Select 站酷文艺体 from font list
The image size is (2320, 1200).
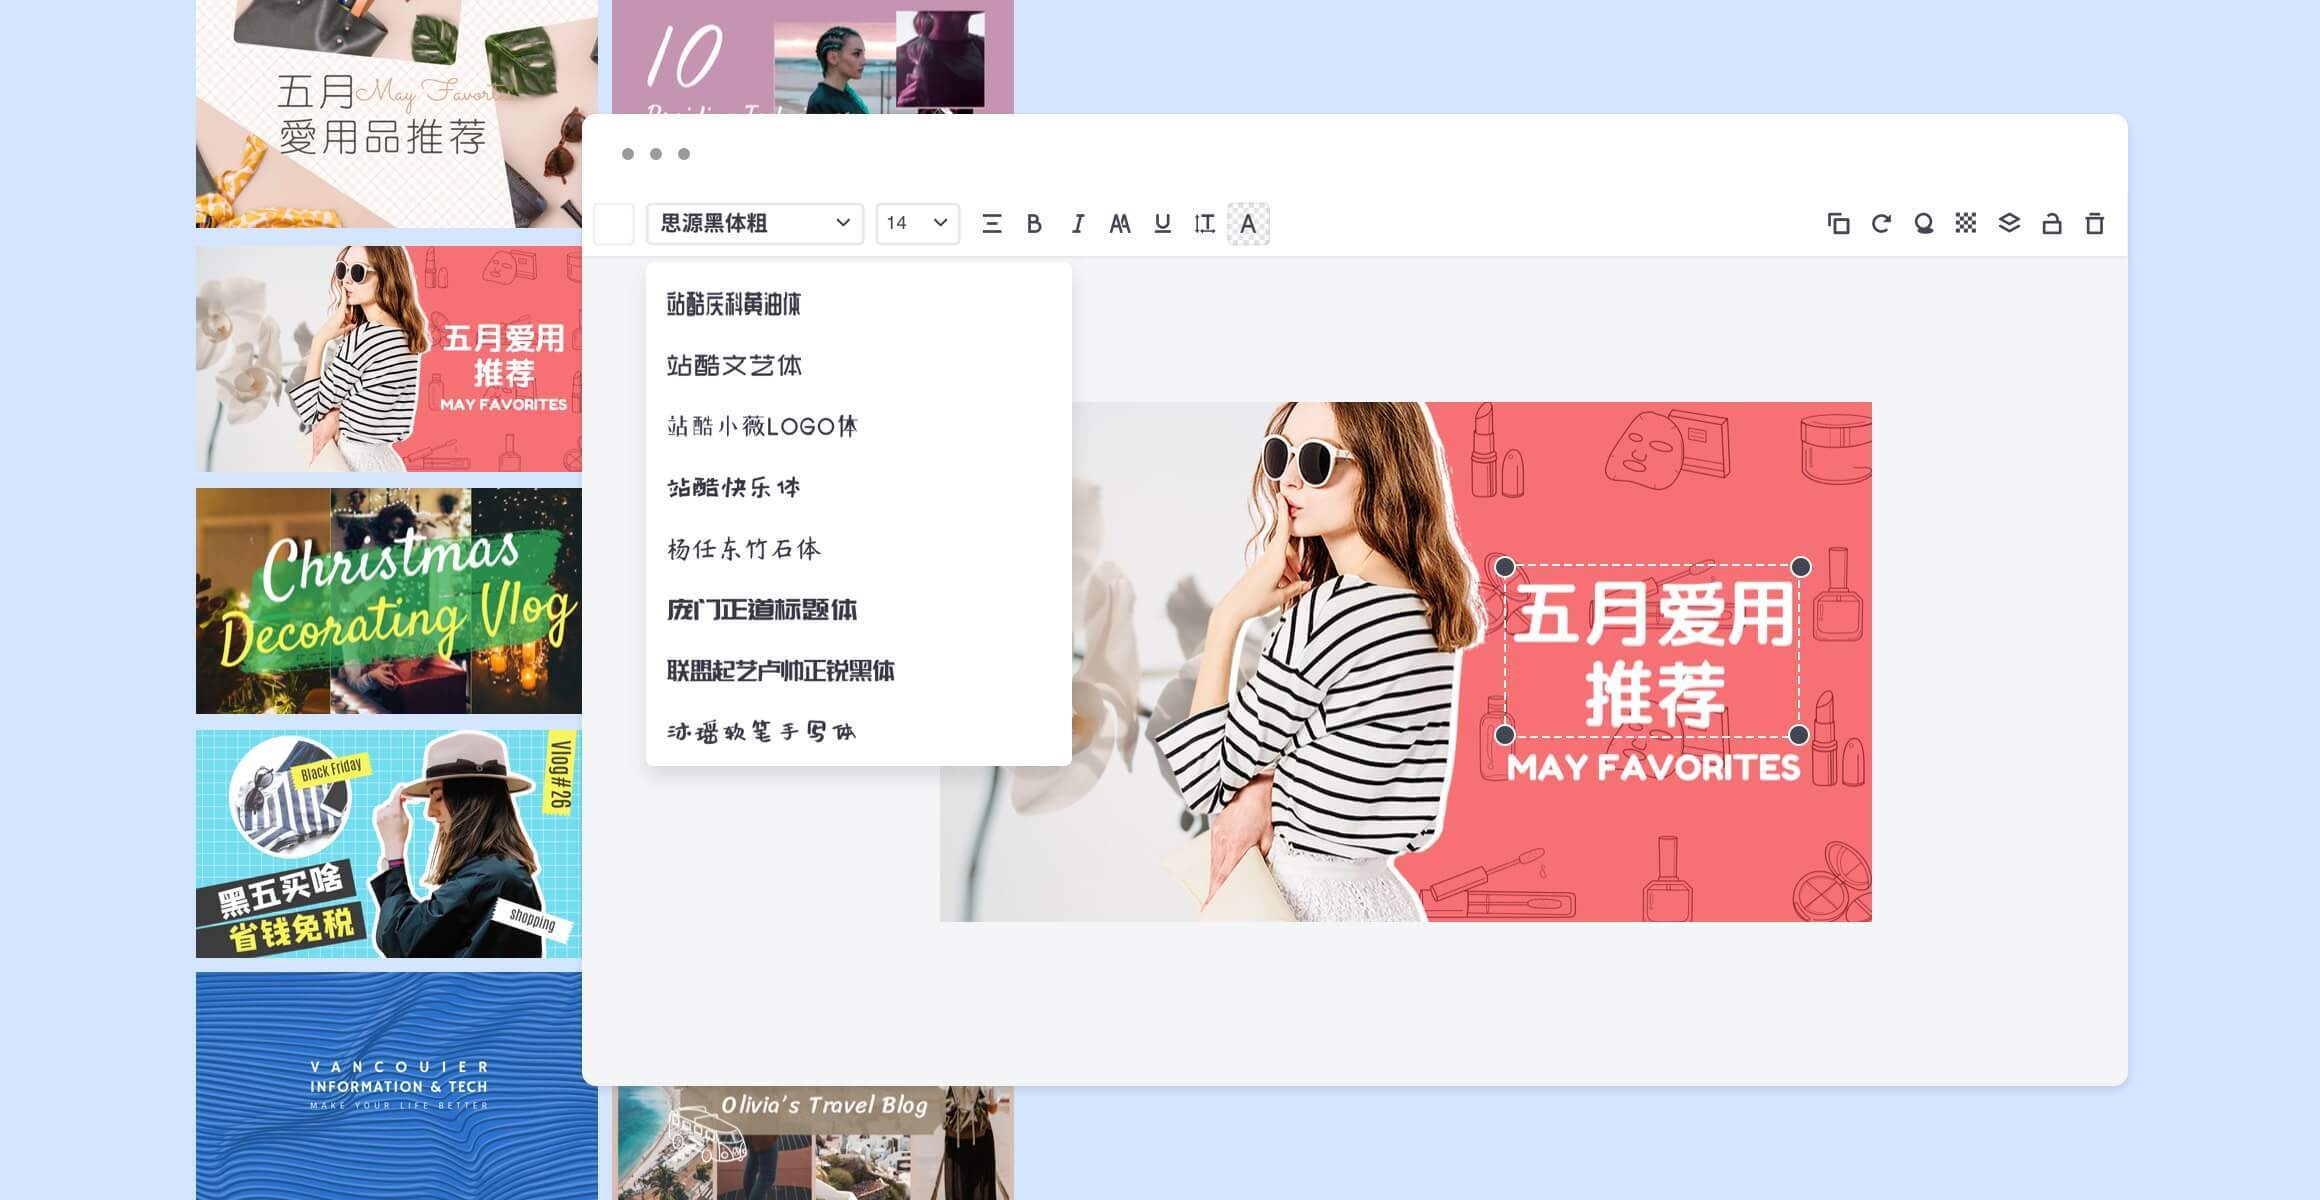coord(735,366)
